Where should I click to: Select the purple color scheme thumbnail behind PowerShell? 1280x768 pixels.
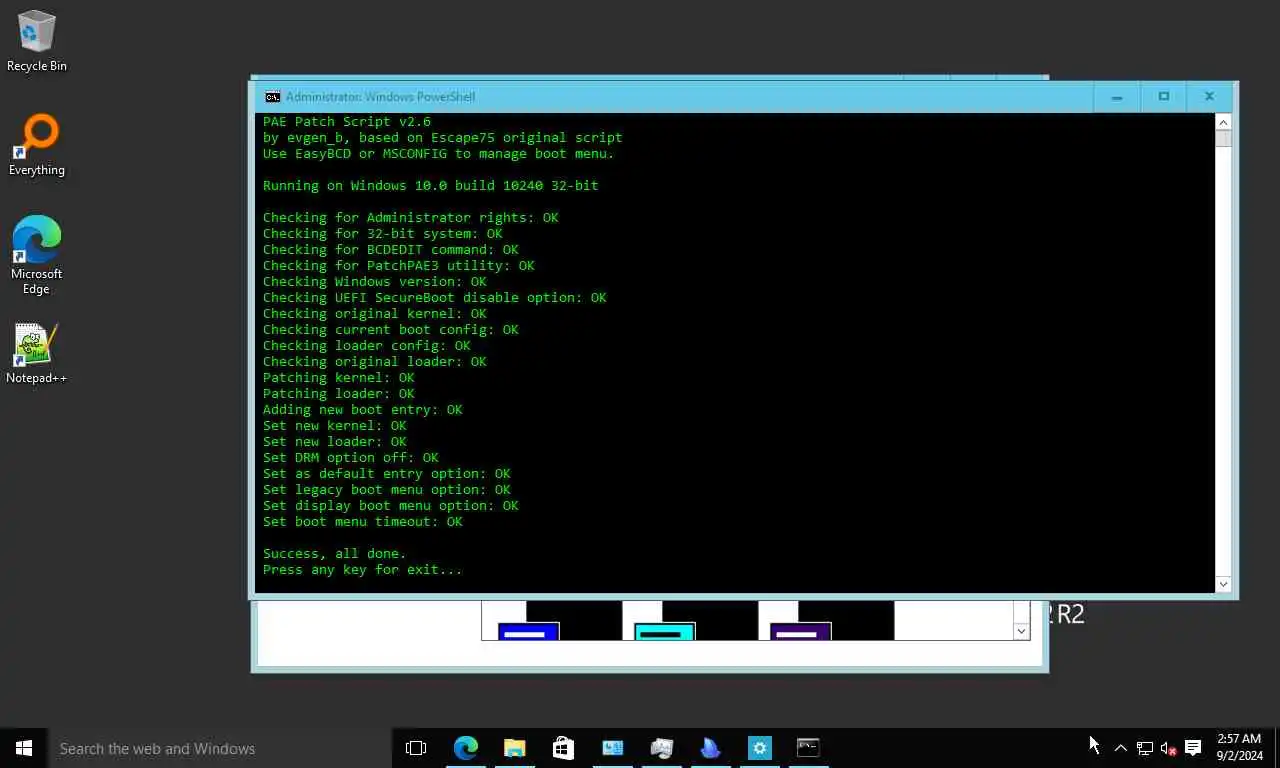tap(800, 631)
